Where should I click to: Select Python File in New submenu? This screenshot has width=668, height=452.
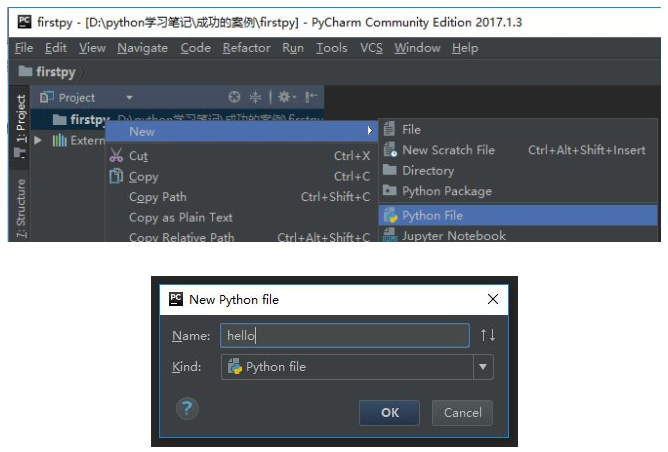(518, 216)
